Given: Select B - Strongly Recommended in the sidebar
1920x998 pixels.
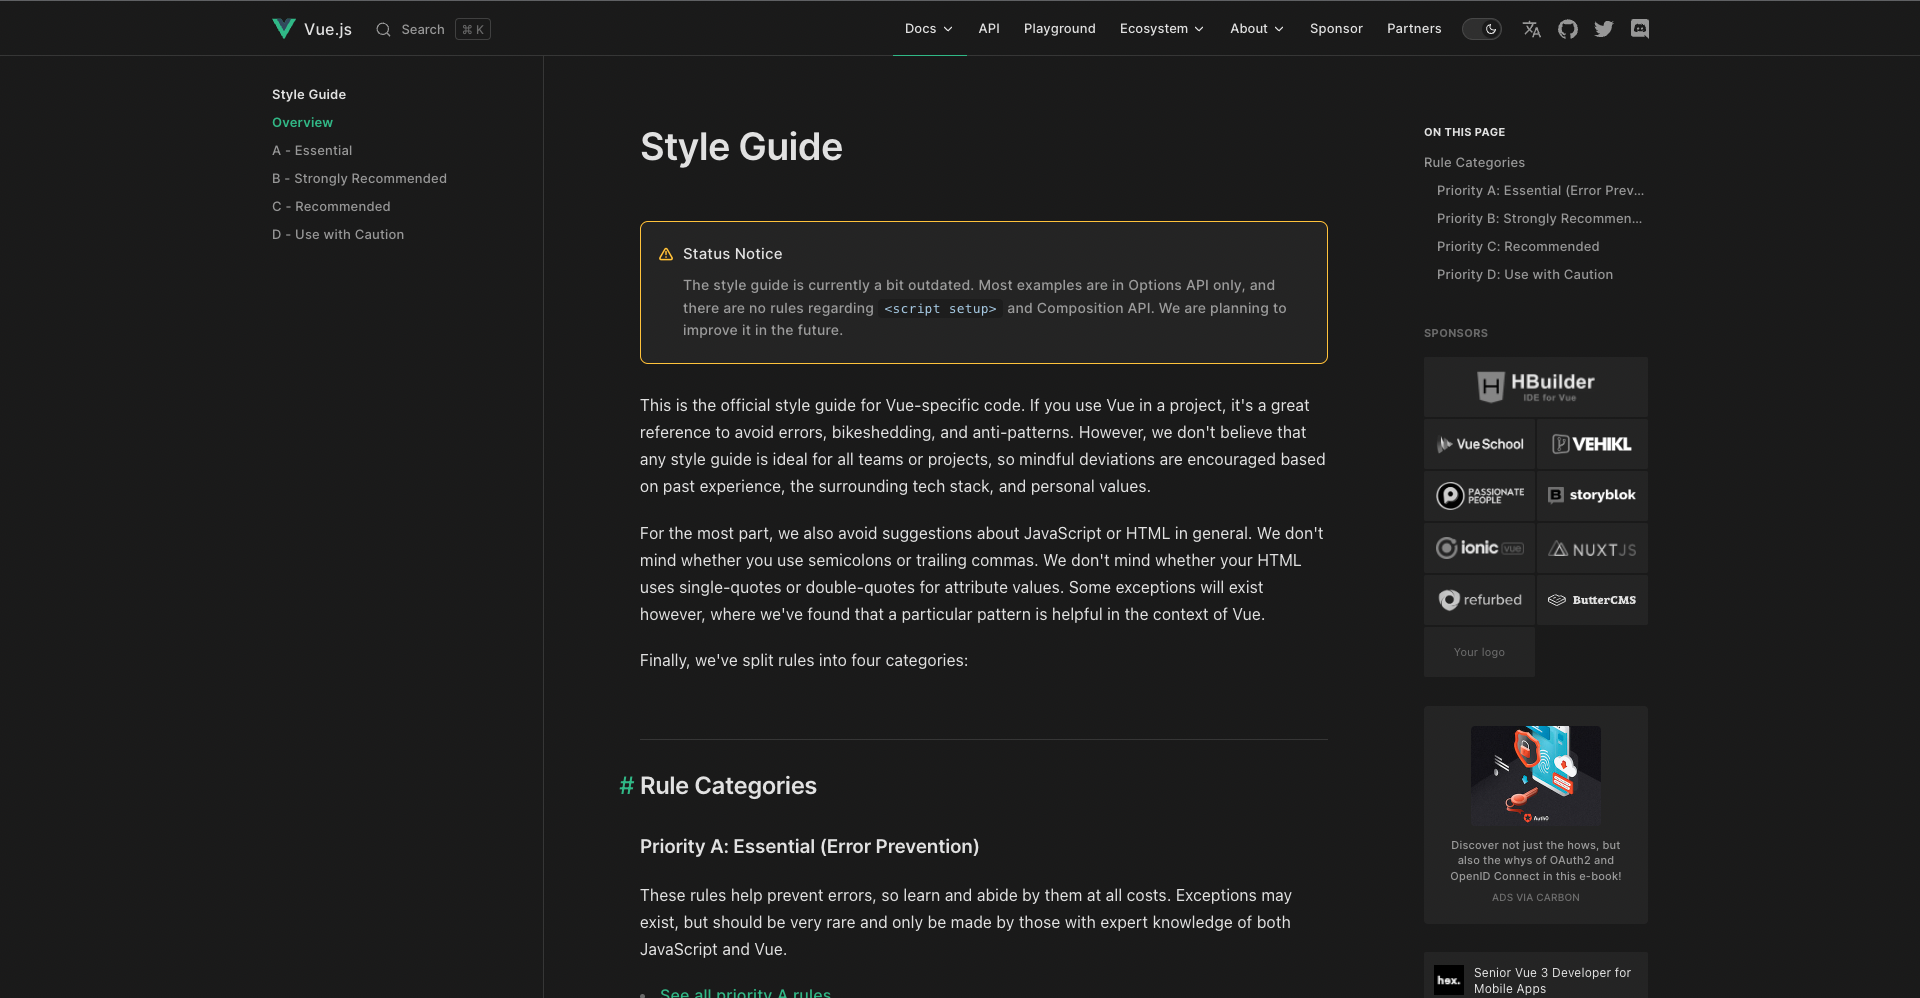Looking at the screenshot, I should tap(359, 178).
